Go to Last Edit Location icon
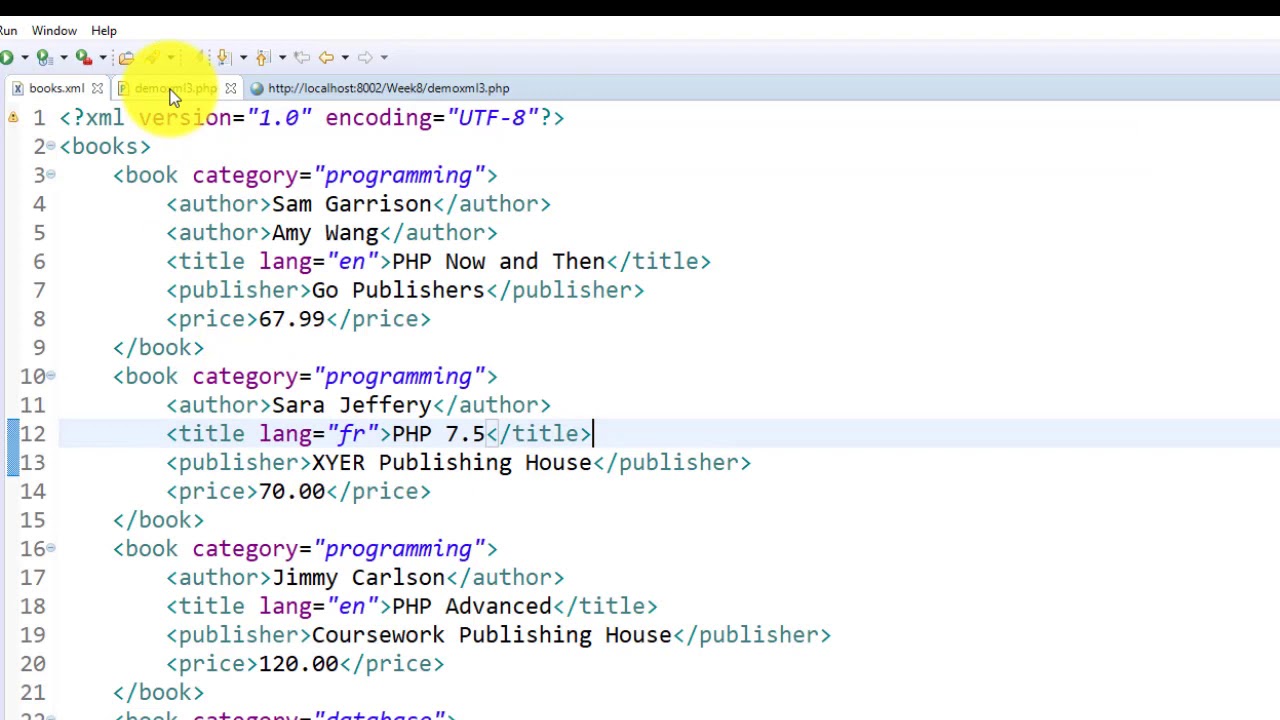The image size is (1280, 720). tap(302, 57)
